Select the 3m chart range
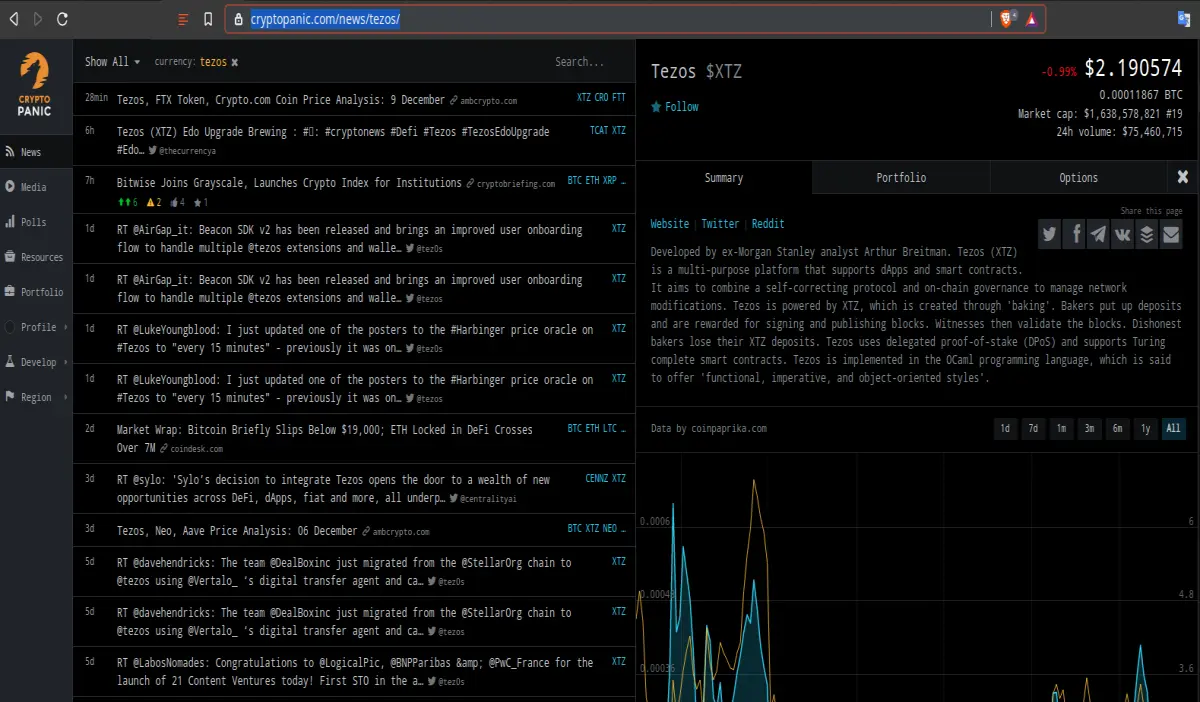 tap(1089, 429)
